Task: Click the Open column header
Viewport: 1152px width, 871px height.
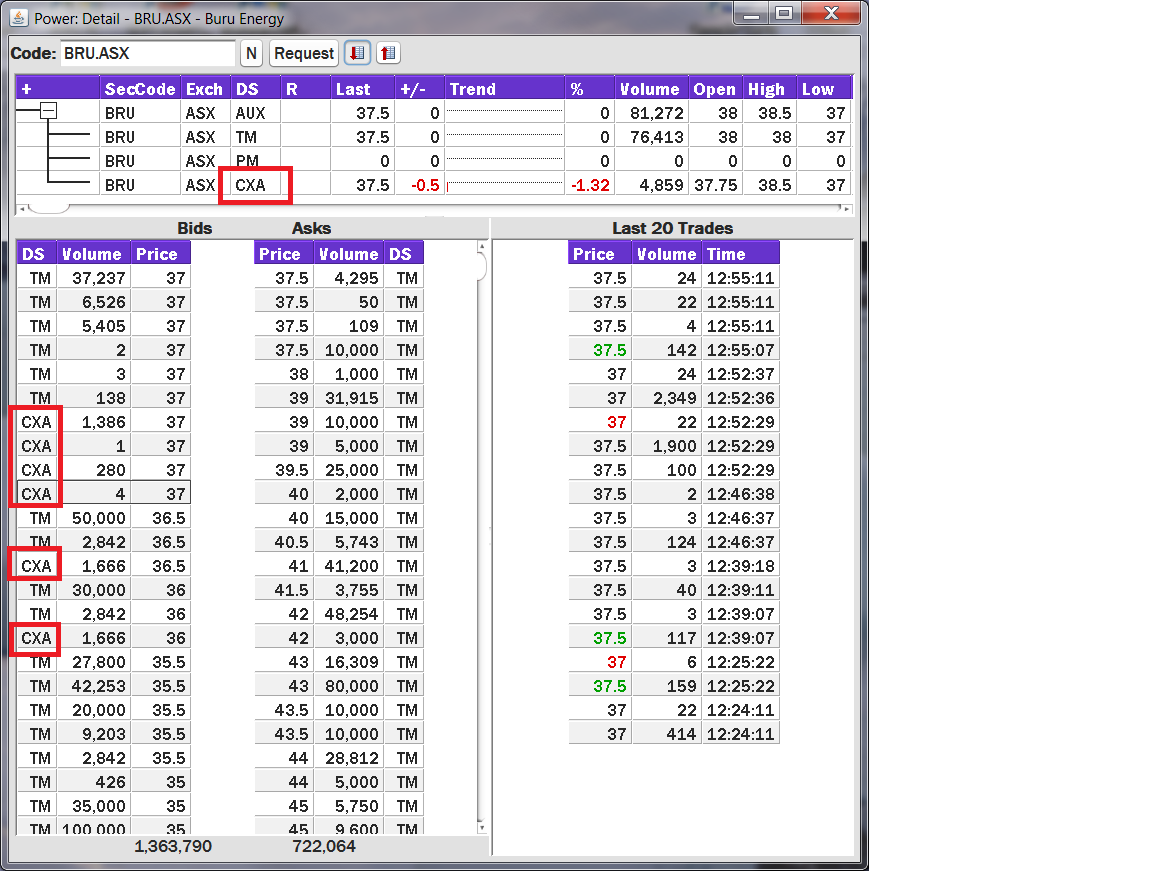Action: pos(715,89)
